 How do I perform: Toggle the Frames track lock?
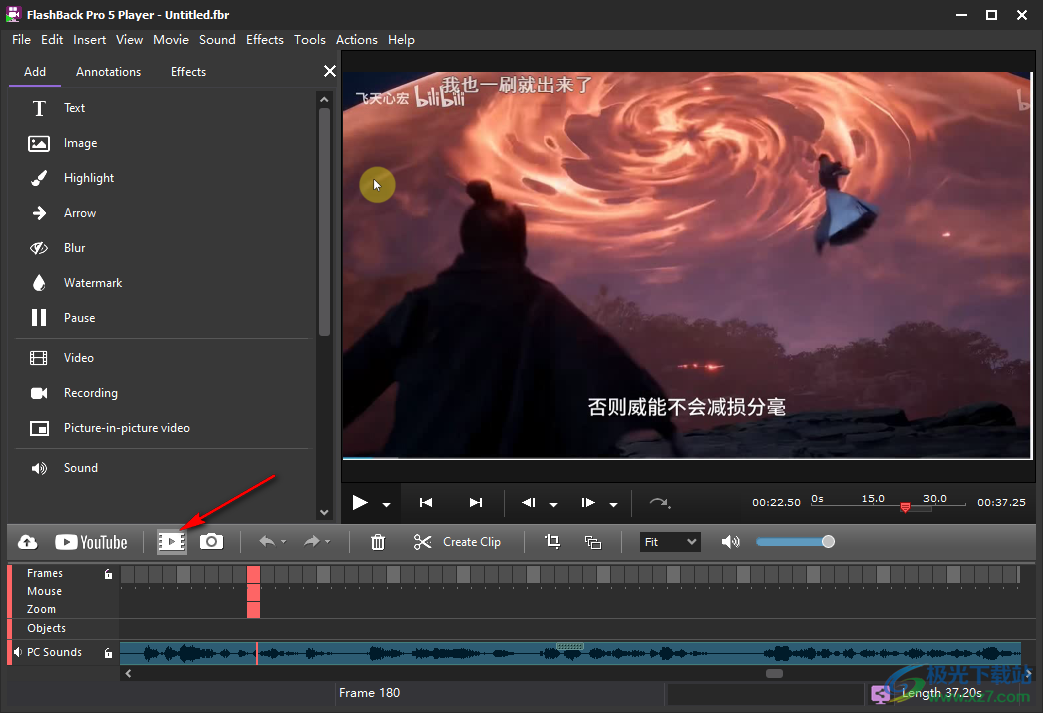(x=108, y=574)
